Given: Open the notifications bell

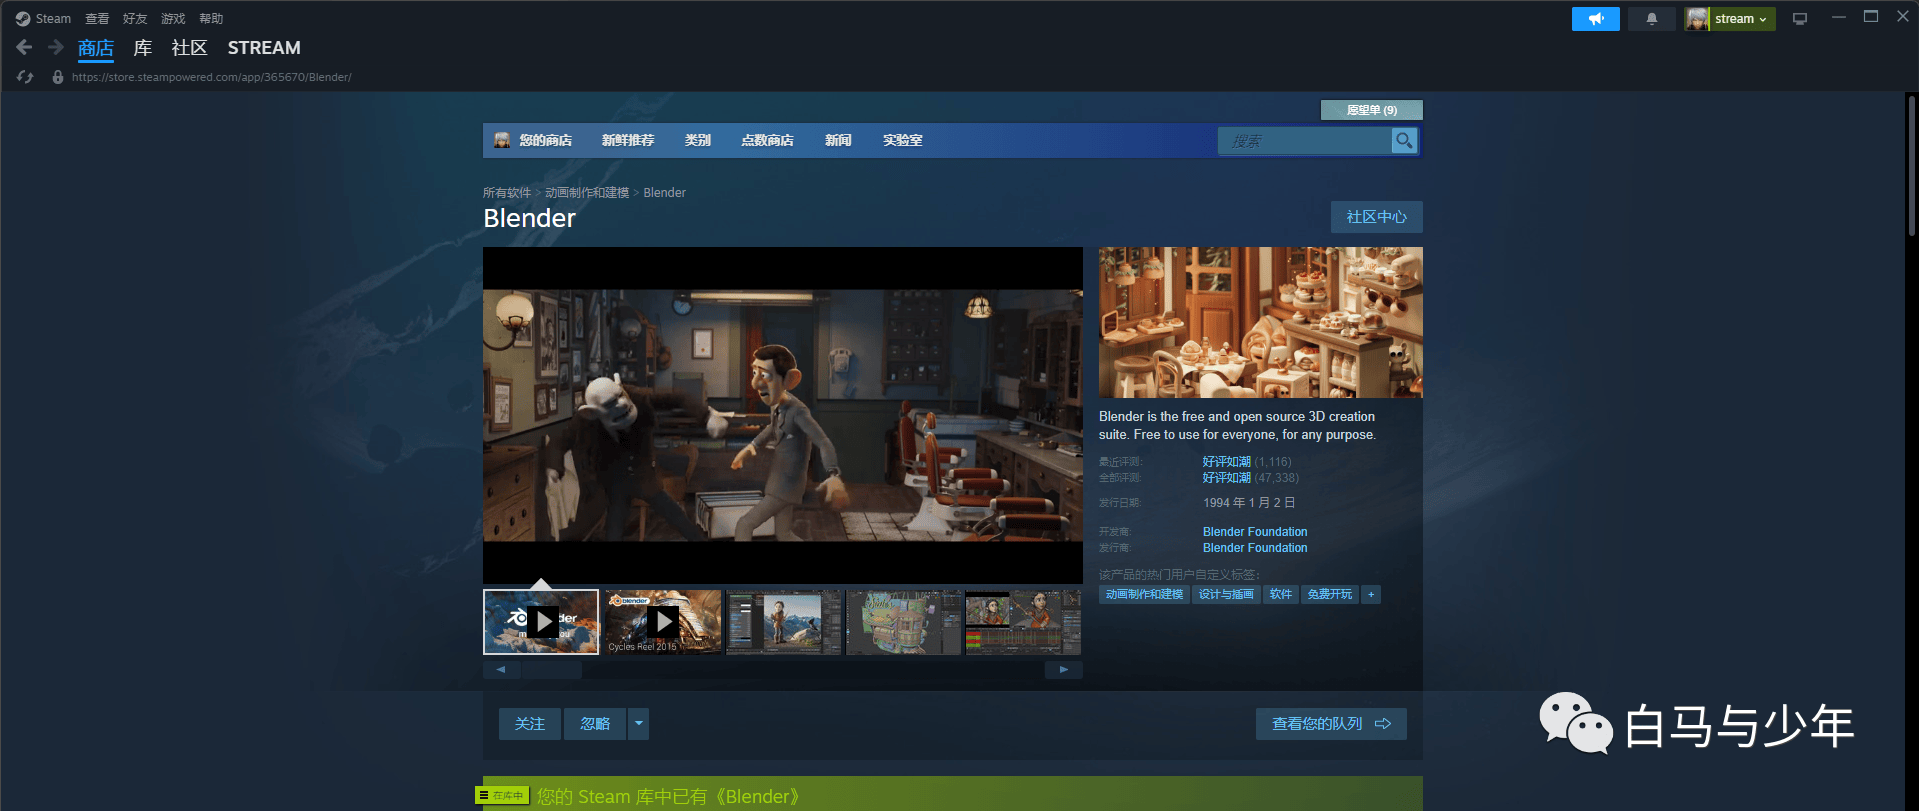Looking at the screenshot, I should pyautogui.click(x=1651, y=19).
